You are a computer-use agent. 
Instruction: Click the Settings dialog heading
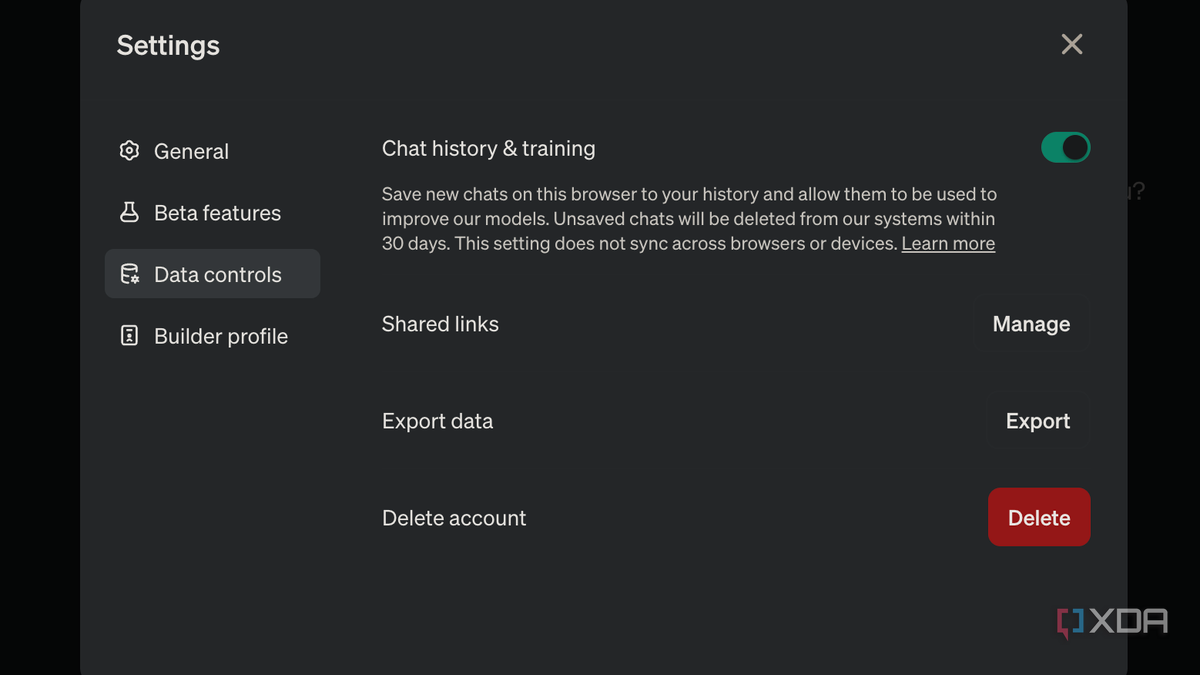(168, 45)
